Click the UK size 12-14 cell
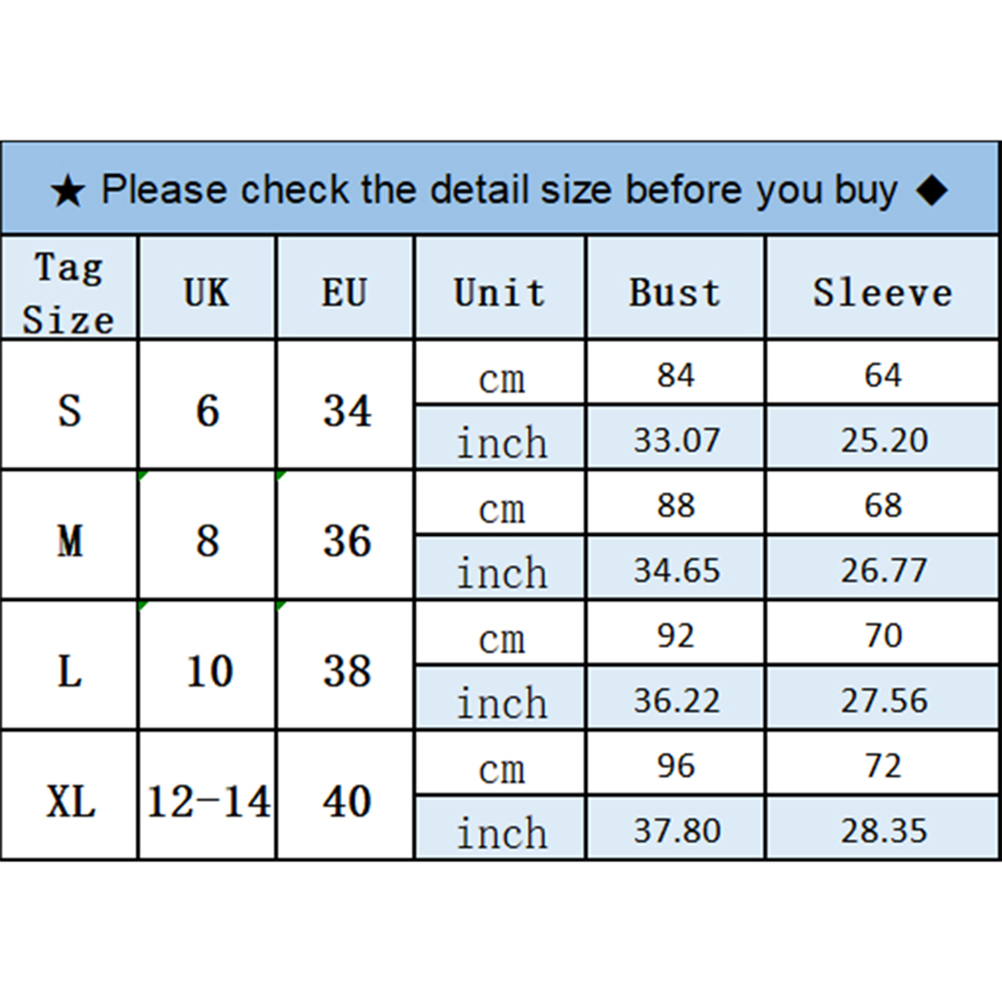Image resolution: width=1002 pixels, height=1002 pixels. 208,801
